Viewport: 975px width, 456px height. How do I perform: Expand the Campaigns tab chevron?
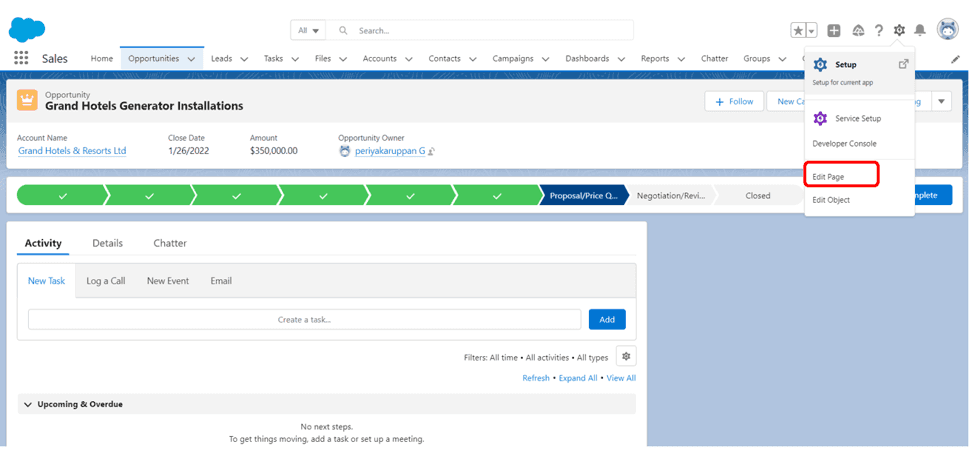point(545,59)
